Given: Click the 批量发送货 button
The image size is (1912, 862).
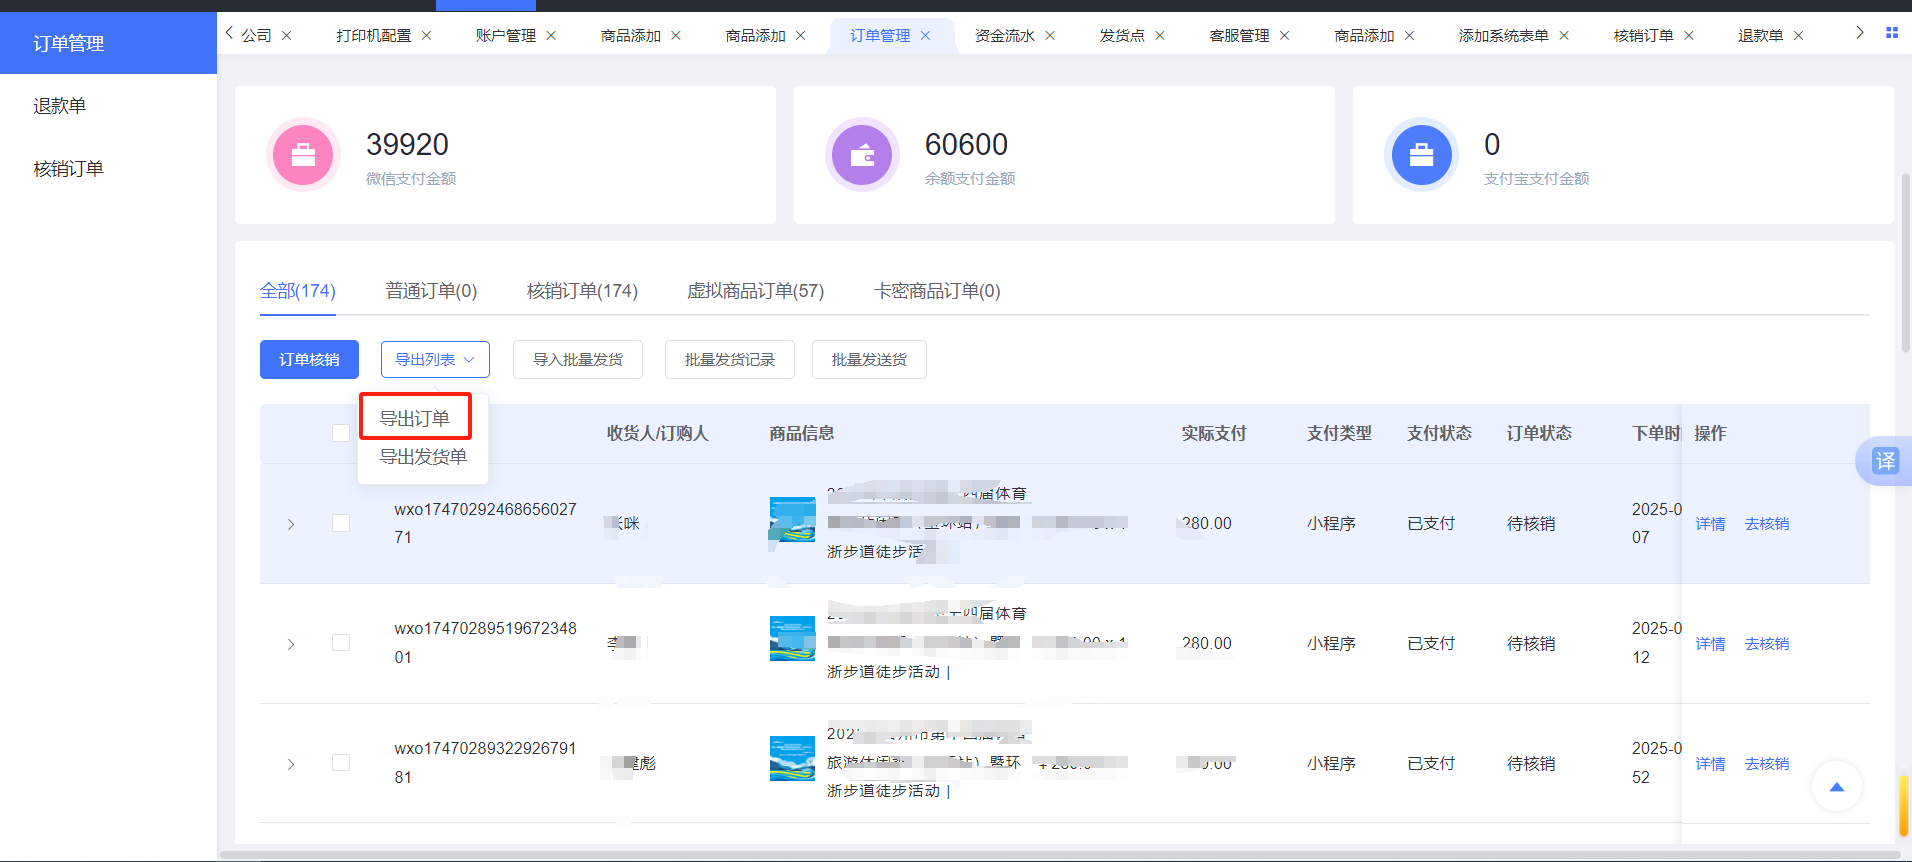Looking at the screenshot, I should [x=869, y=359].
